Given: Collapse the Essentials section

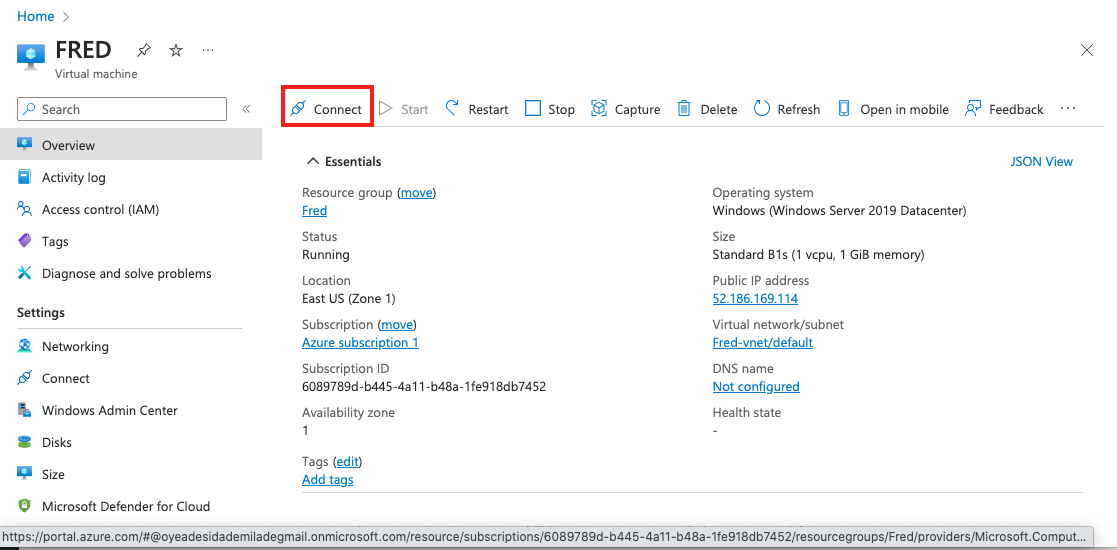Looking at the screenshot, I should (x=313, y=161).
